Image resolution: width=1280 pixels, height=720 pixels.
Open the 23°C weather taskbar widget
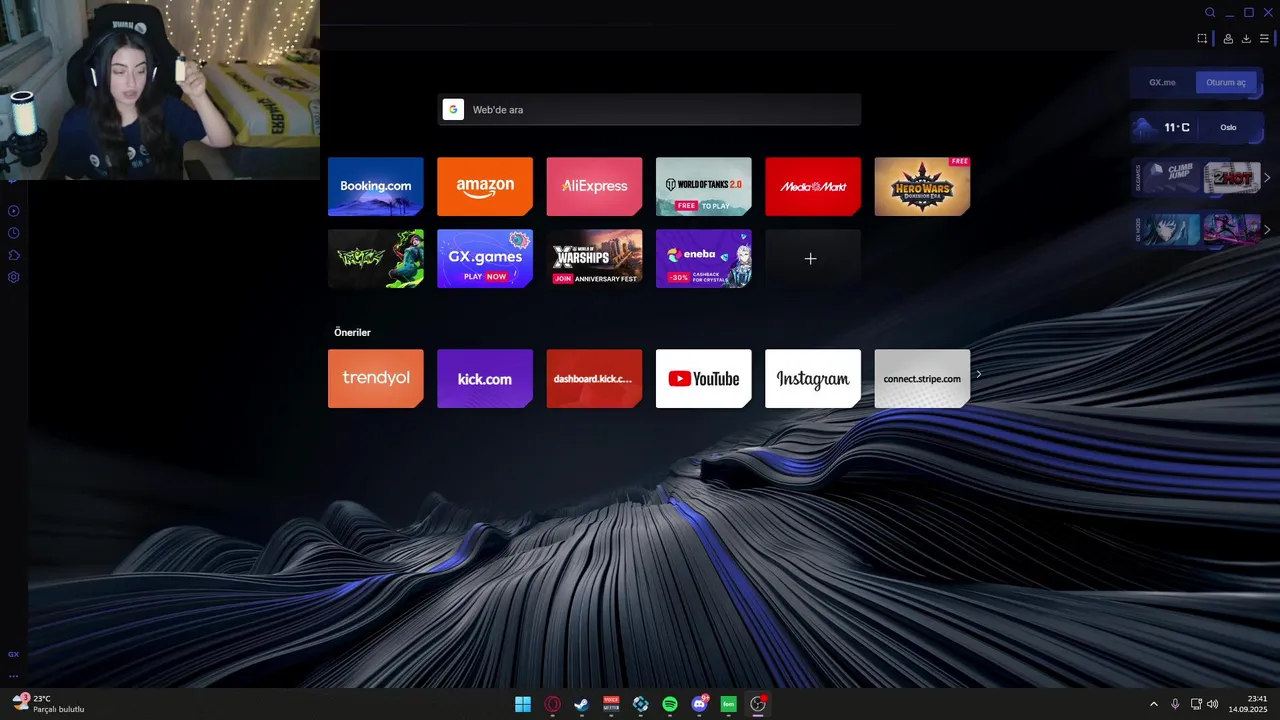[48, 704]
